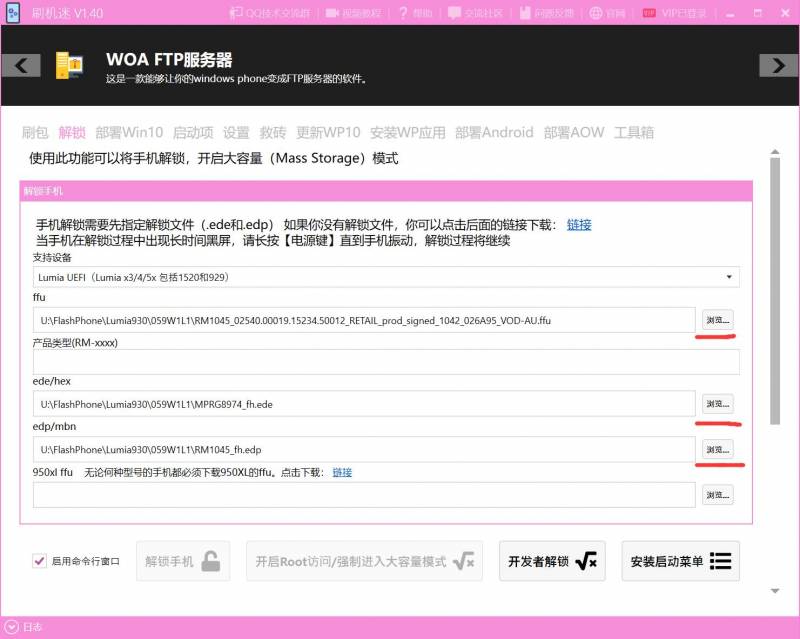The image size is (800, 639).
Task: Click the 950XL ffu download 链接
Action: 342,472
